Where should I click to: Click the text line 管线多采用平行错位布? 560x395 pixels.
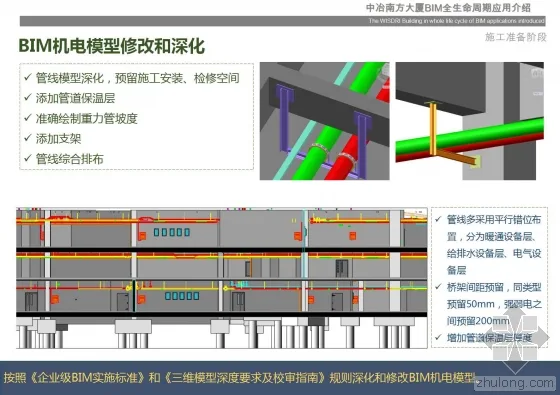click(x=494, y=220)
